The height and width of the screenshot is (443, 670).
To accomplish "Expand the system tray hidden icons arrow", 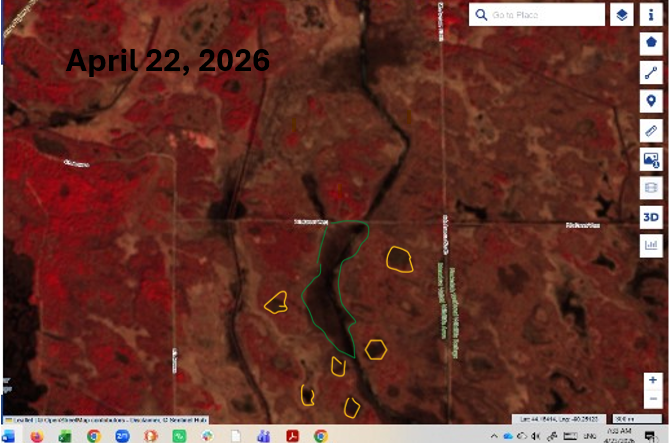I will 496,436.
